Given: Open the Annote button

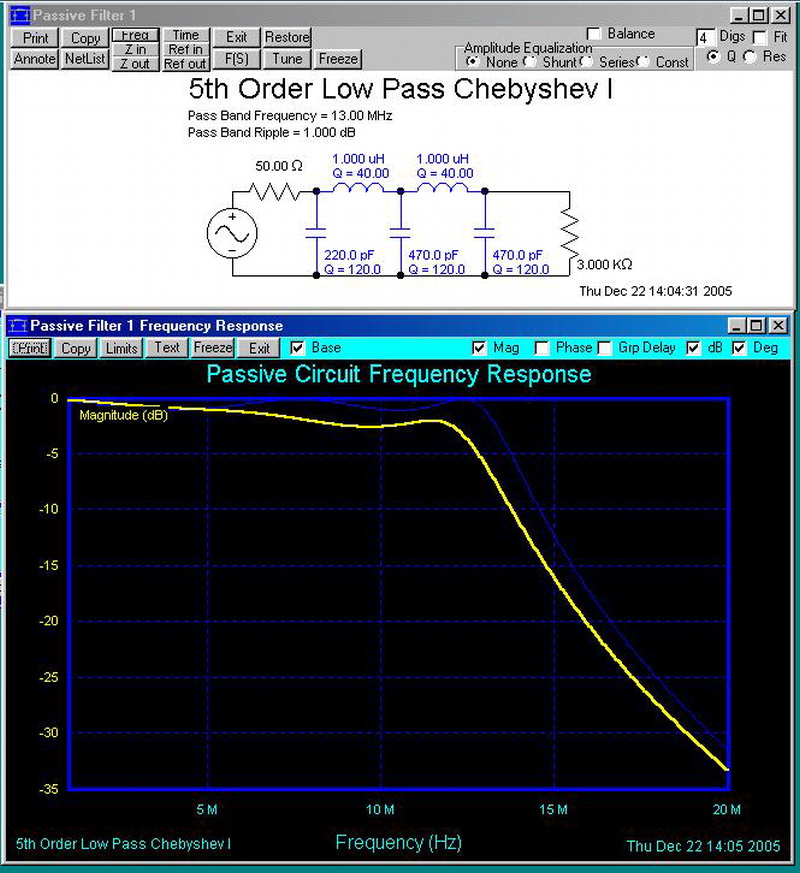Looking at the screenshot, I should pyautogui.click(x=35, y=58).
